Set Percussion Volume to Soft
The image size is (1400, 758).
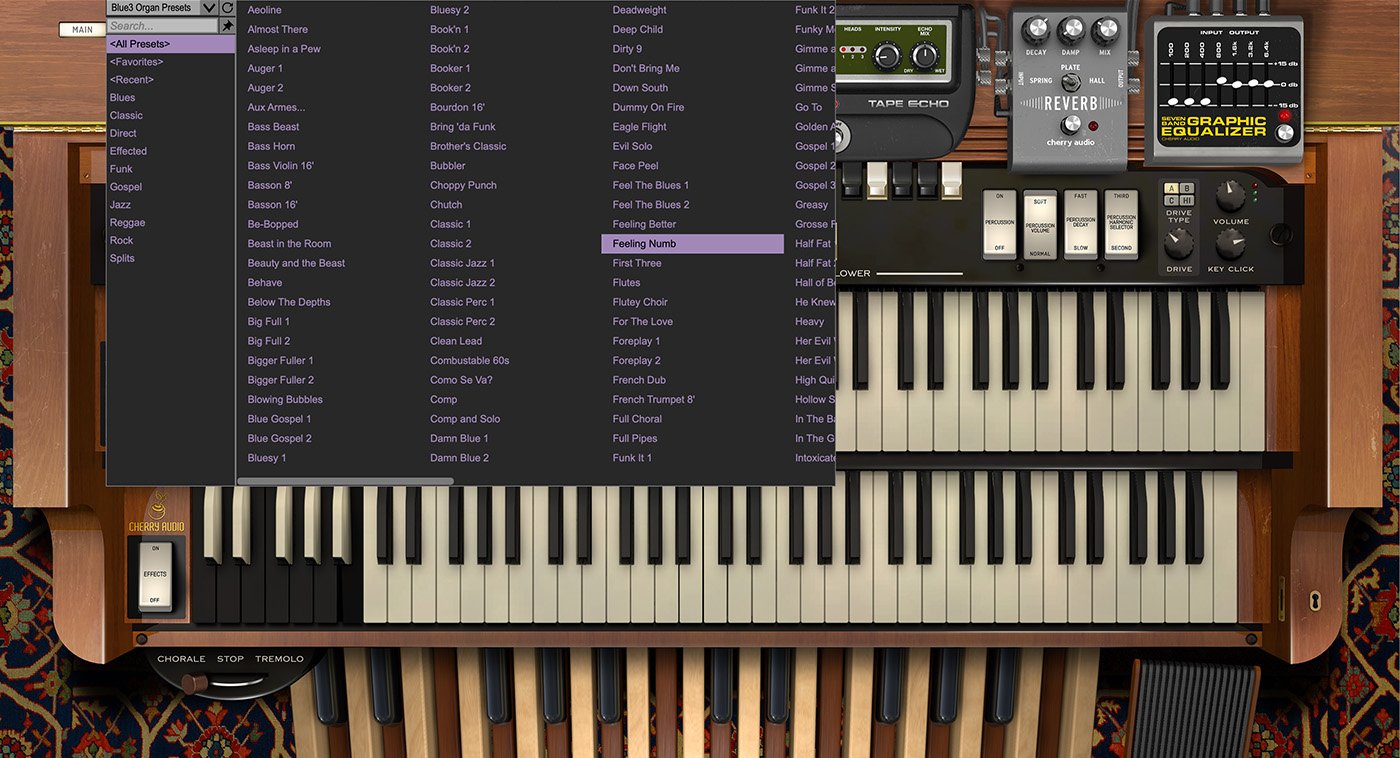coord(1042,202)
